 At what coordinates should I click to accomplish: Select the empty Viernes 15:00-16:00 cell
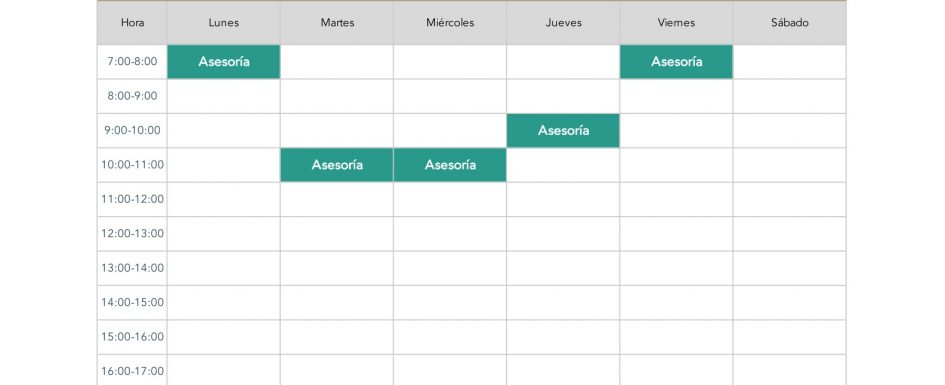pyautogui.click(x=676, y=336)
